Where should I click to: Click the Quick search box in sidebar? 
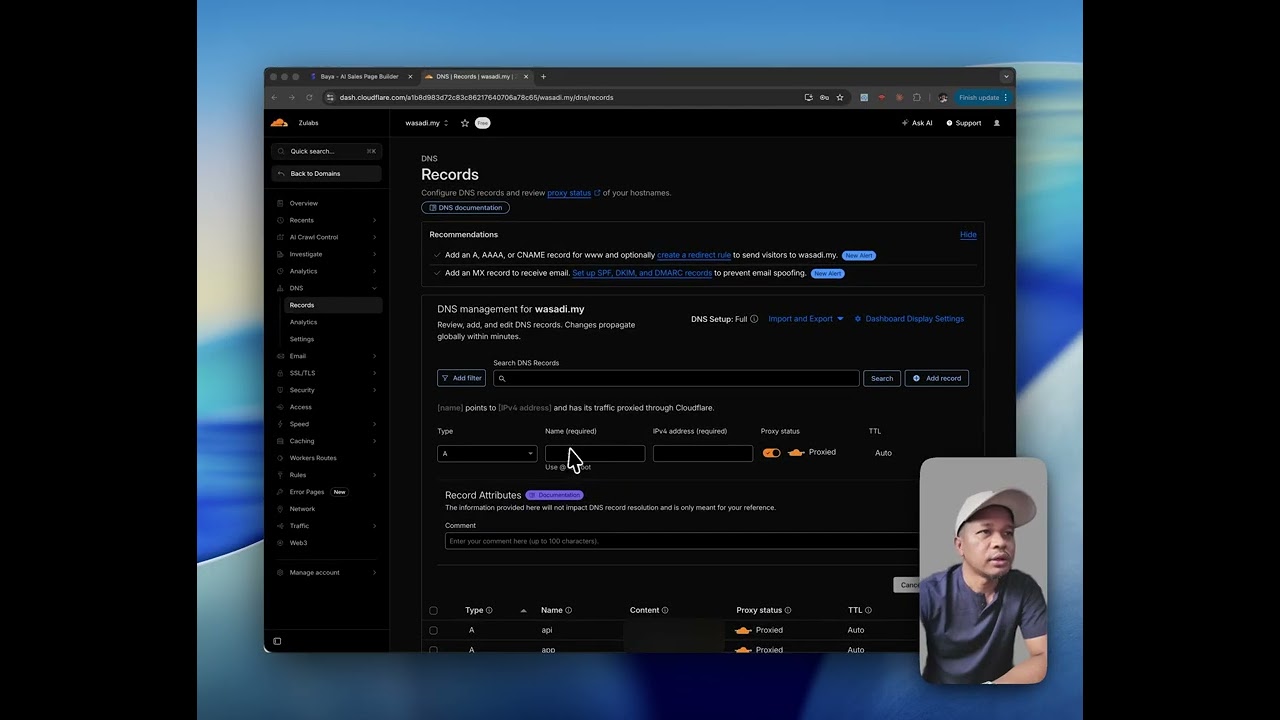[326, 151]
